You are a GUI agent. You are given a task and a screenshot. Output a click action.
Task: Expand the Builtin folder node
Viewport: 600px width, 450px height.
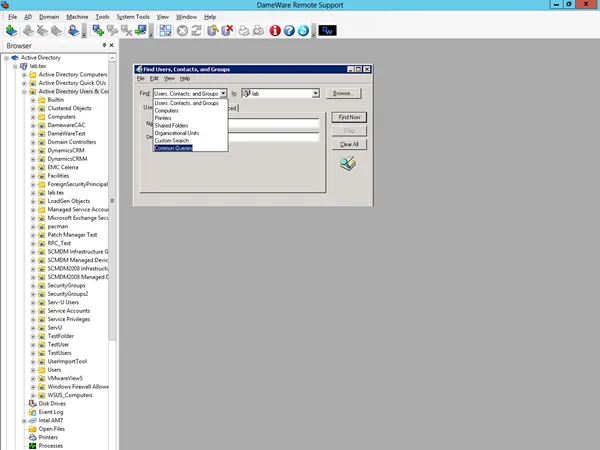(x=33, y=100)
